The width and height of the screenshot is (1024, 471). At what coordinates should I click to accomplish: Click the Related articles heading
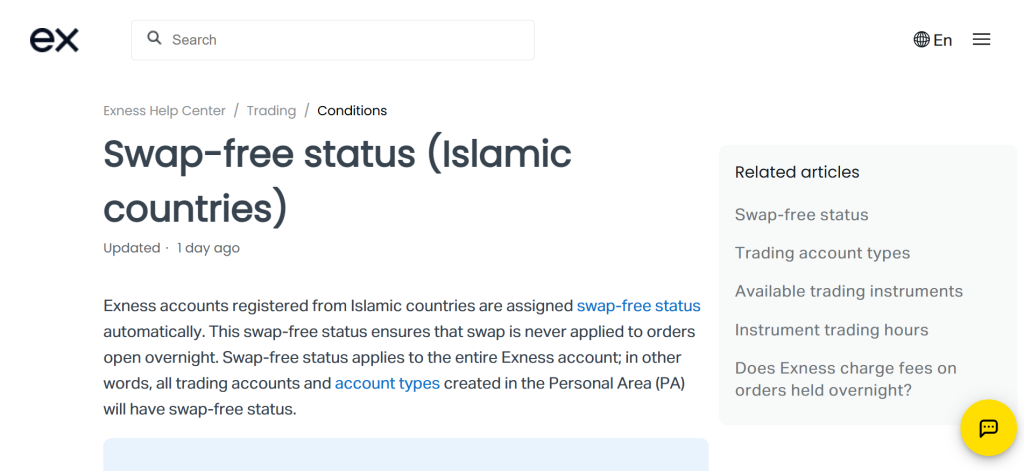coord(797,172)
